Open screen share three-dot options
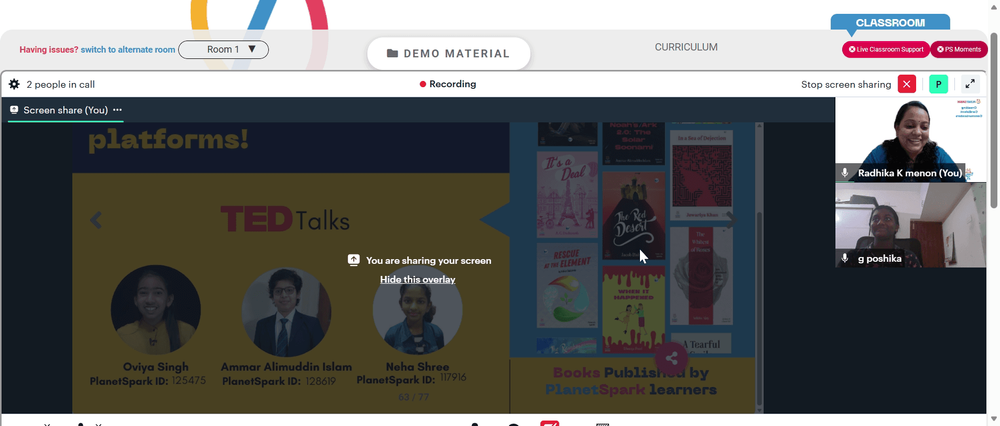This screenshot has height=426, width=1000. [117, 110]
